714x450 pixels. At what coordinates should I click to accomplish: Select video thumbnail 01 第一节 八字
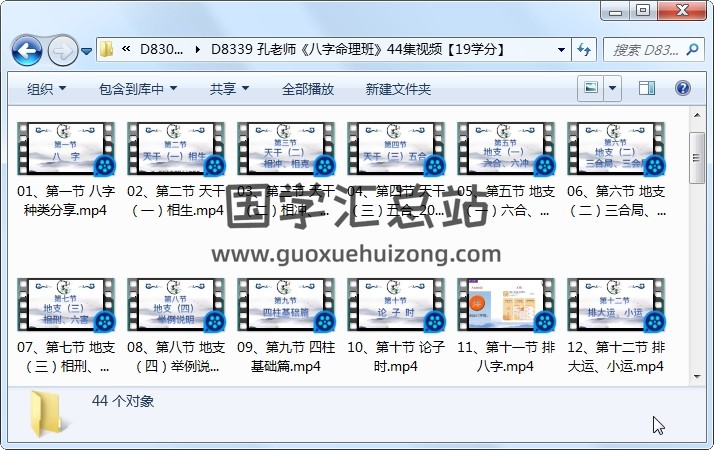click(x=66, y=149)
